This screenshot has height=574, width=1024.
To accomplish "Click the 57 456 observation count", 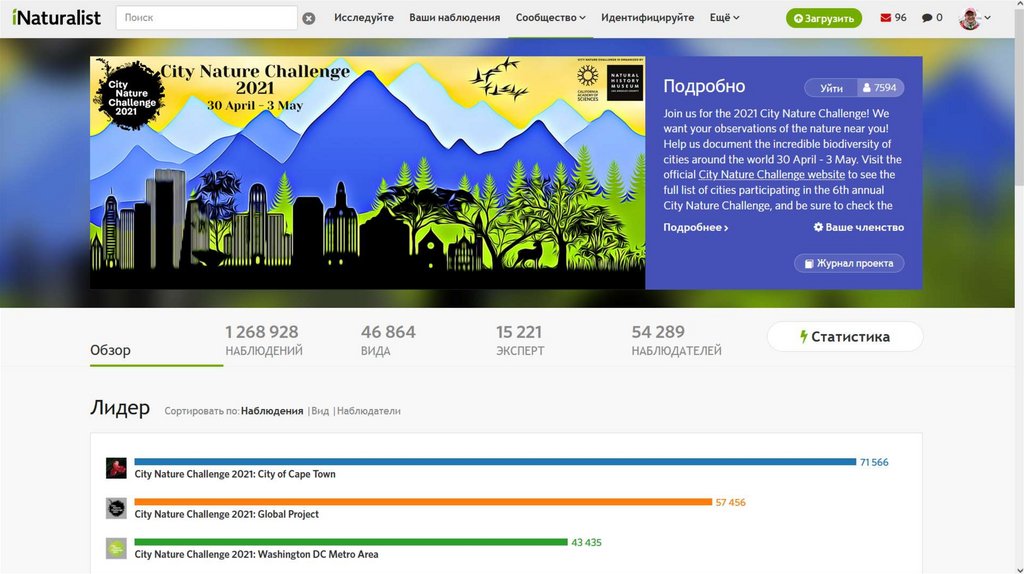I will [x=730, y=502].
